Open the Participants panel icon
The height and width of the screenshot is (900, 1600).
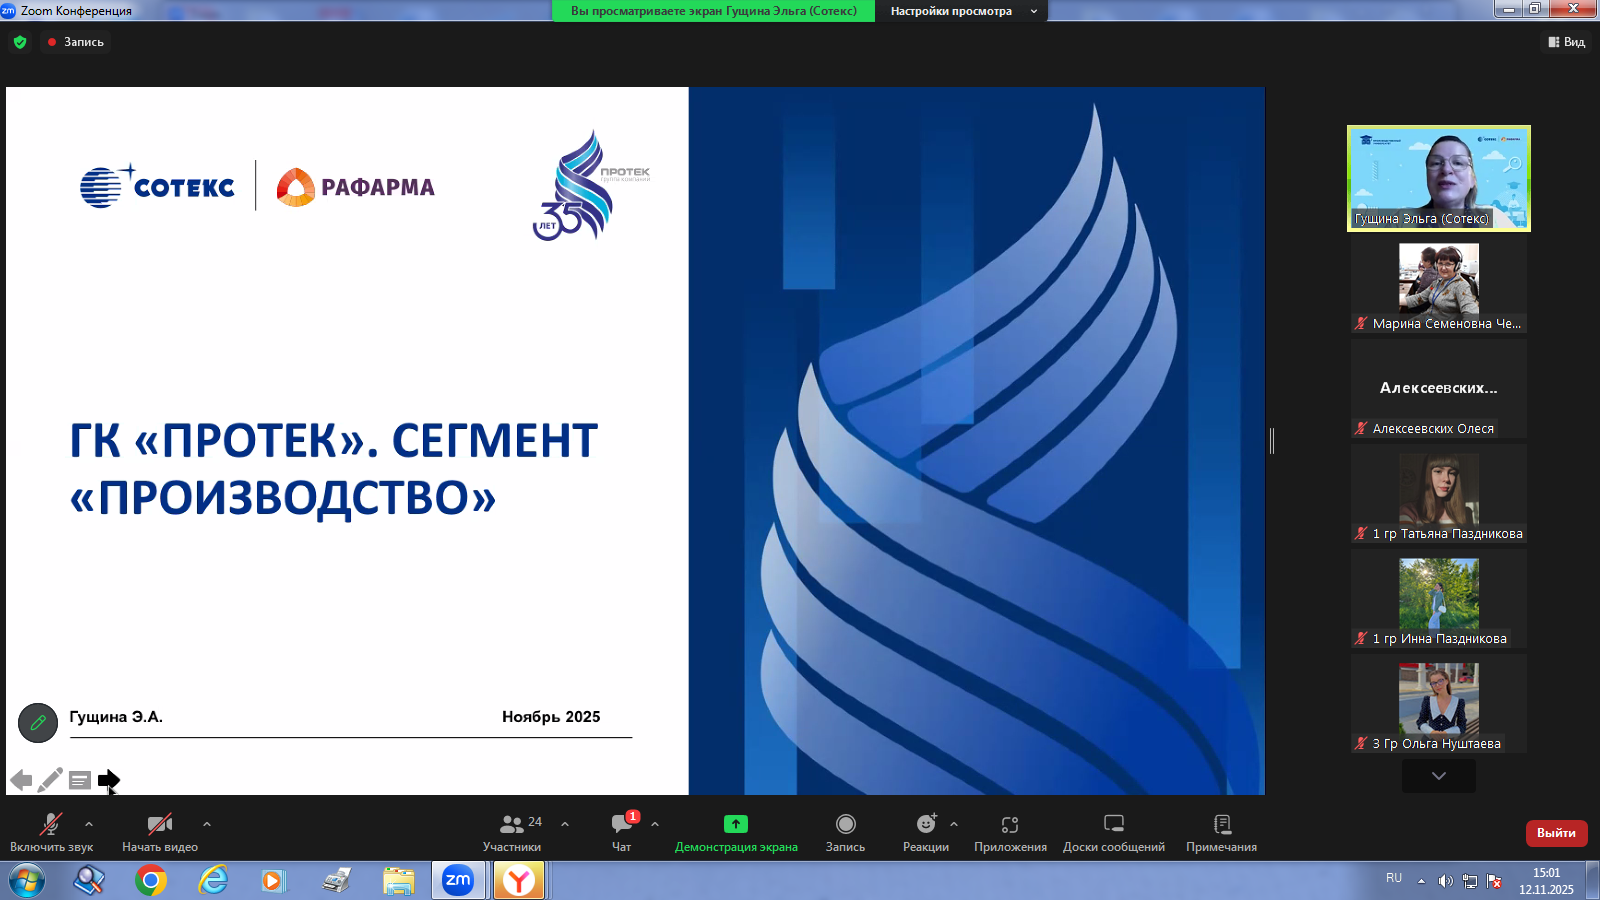[511, 824]
